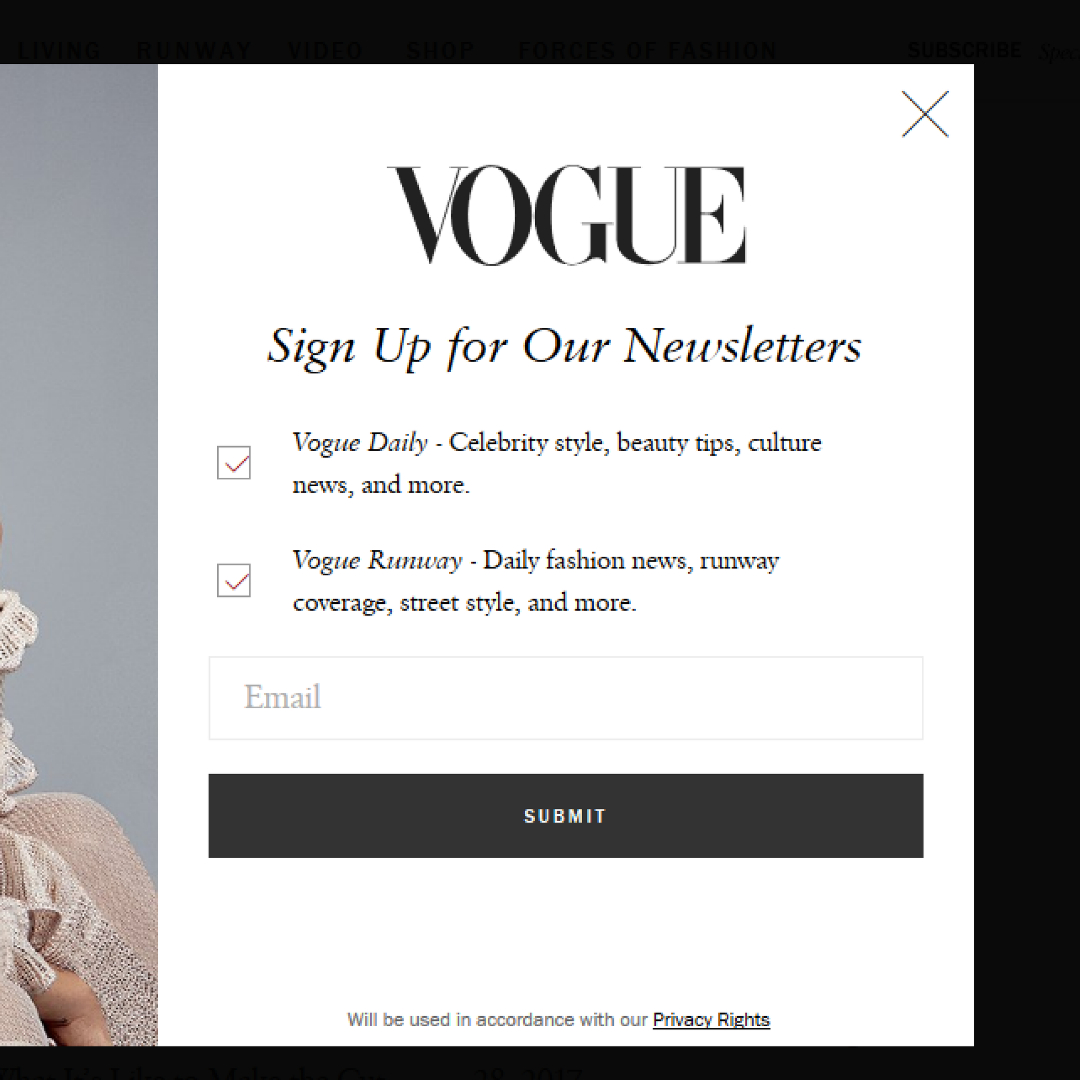The width and height of the screenshot is (1080, 1080).
Task: Click the Vogue Runway description label
Action: [536, 581]
